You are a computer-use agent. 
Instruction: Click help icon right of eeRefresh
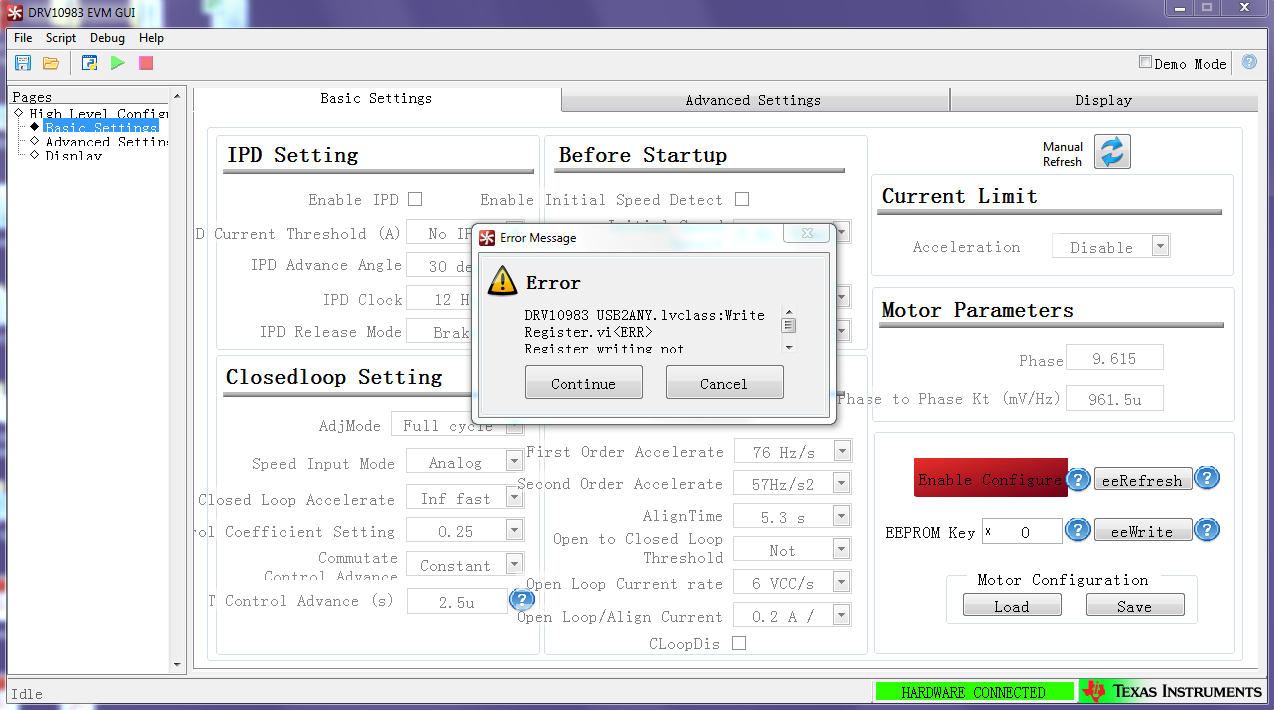1207,478
